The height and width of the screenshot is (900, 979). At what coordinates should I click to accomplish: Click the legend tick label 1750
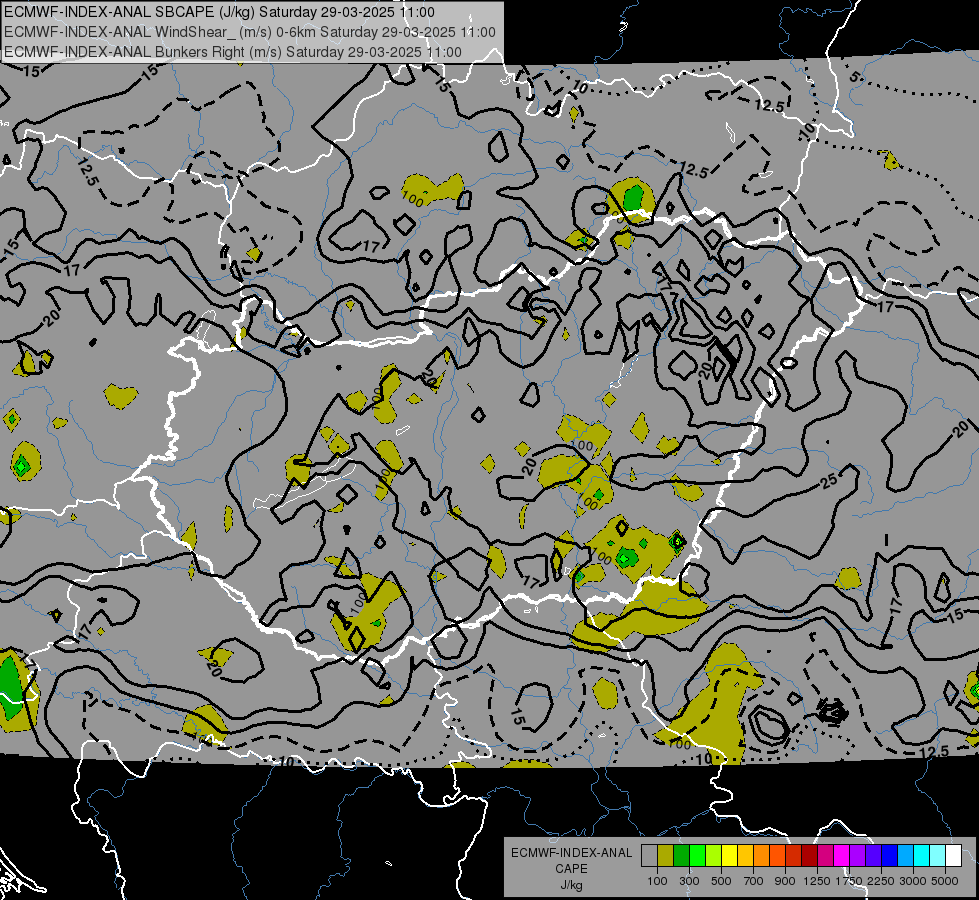pyautogui.click(x=849, y=881)
